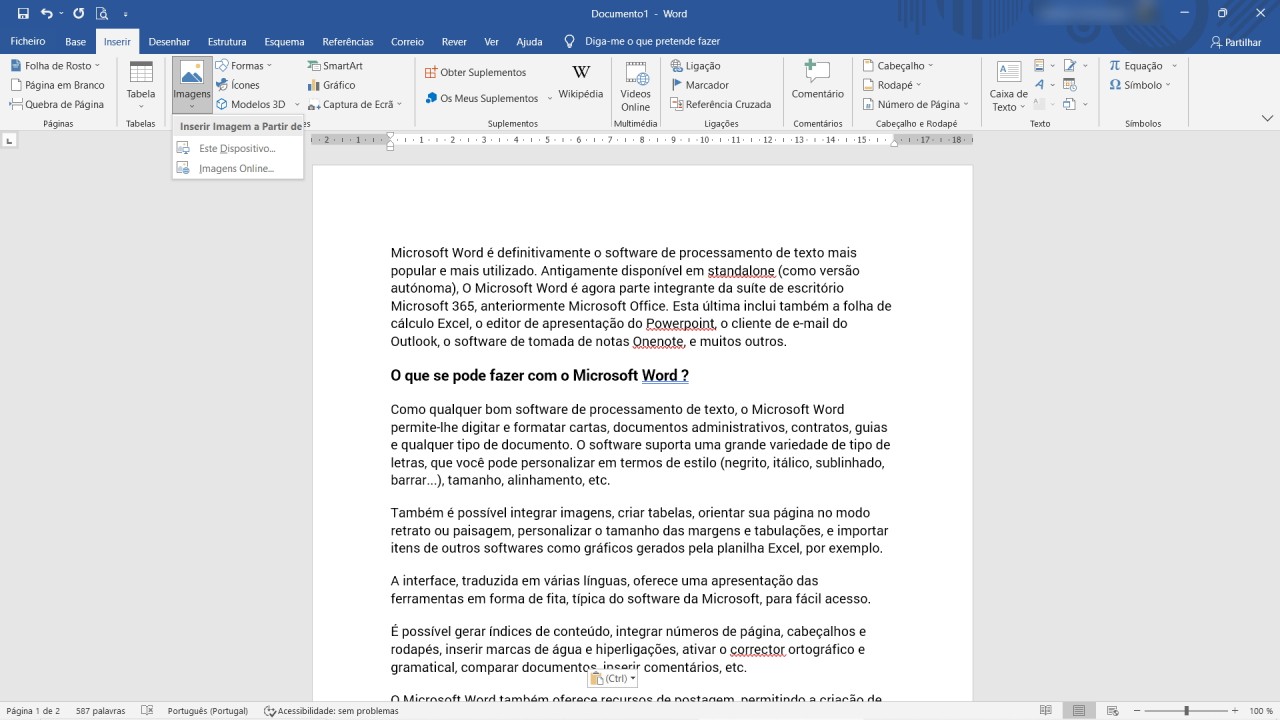Screen dimensions: 1280x720
Task: Click Acessibilidade: sem problemas in status bar
Action: tap(331, 711)
